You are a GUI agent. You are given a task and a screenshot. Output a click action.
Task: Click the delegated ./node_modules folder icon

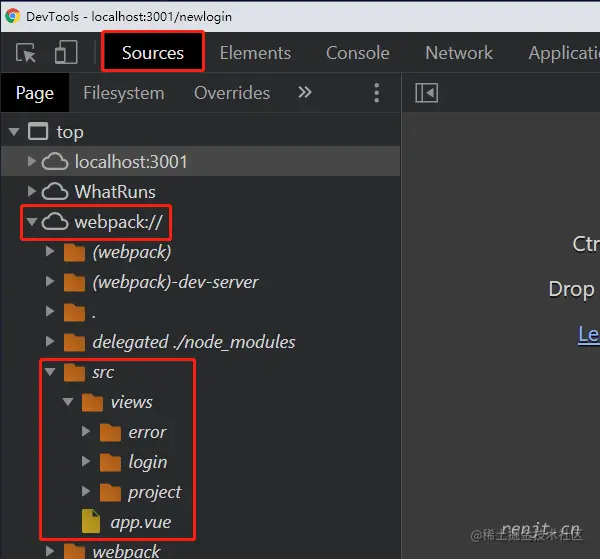point(74,342)
